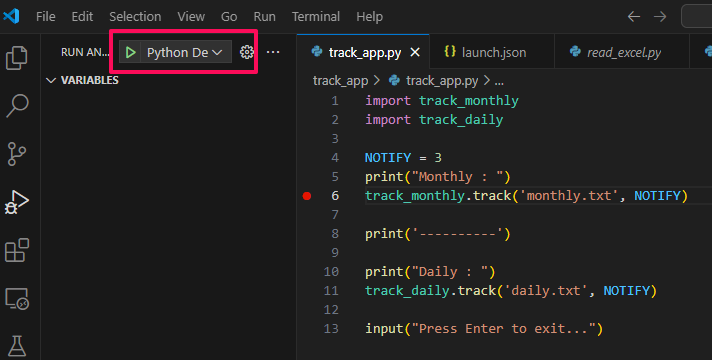
Task: Click the input("Press Enter to exit...") line
Action: (484, 329)
